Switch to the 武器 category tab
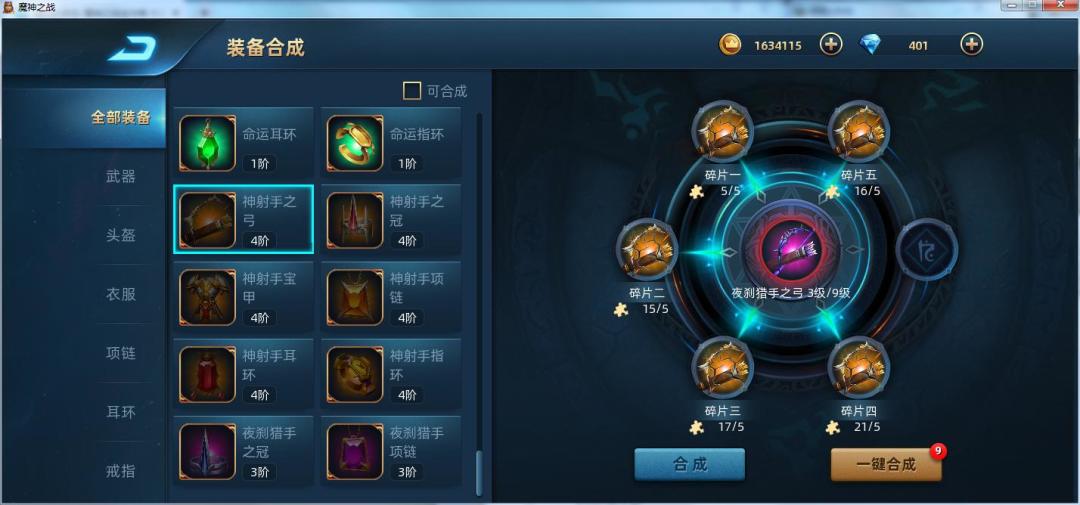 click(121, 176)
